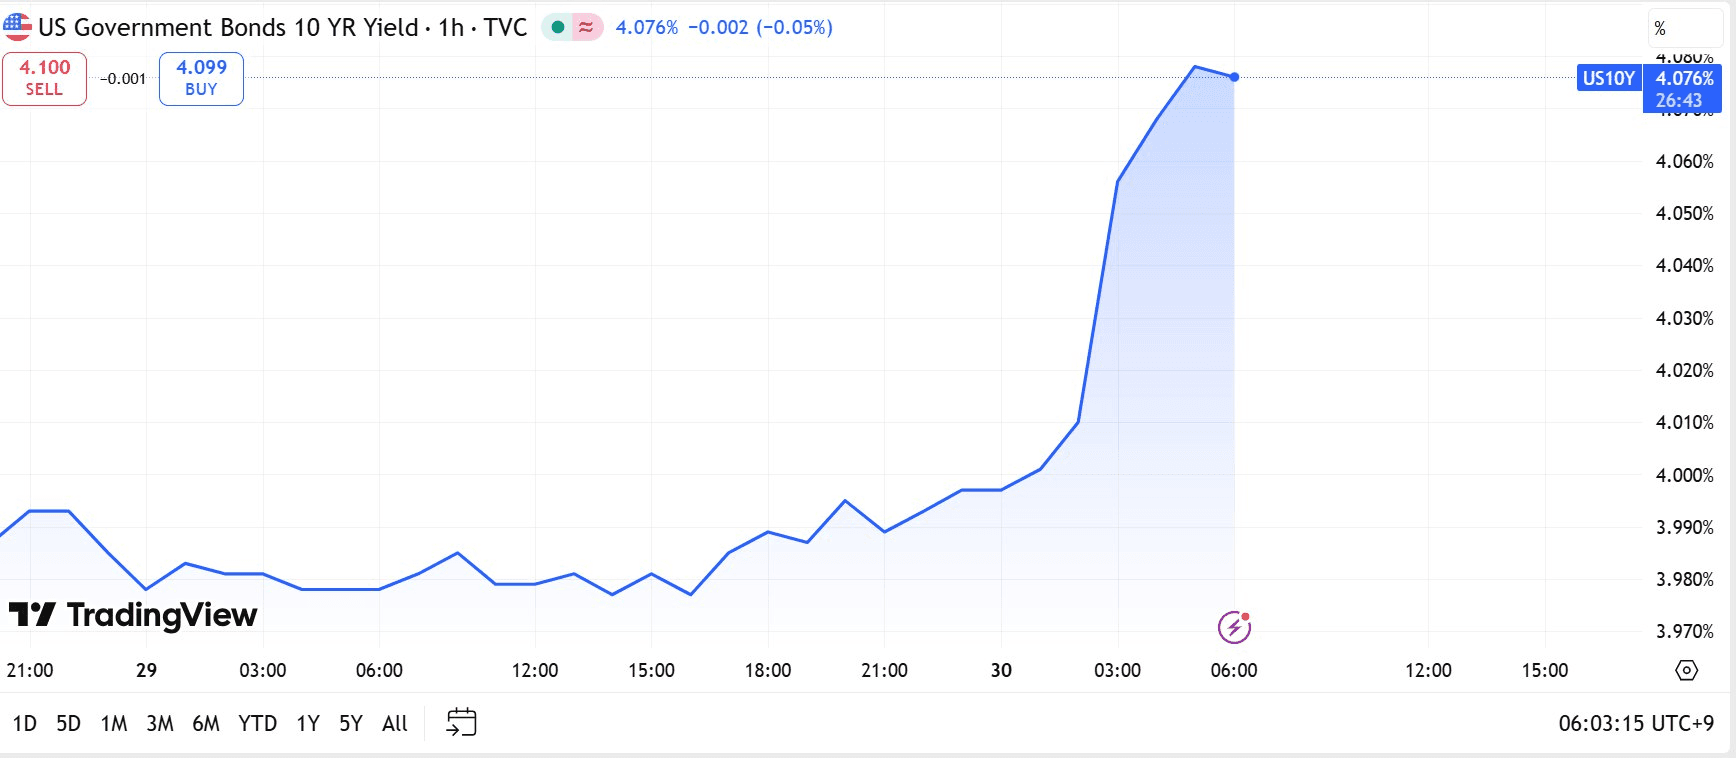Open the UTC+9 timezone menu
The height and width of the screenshot is (758, 1736).
tap(1635, 723)
